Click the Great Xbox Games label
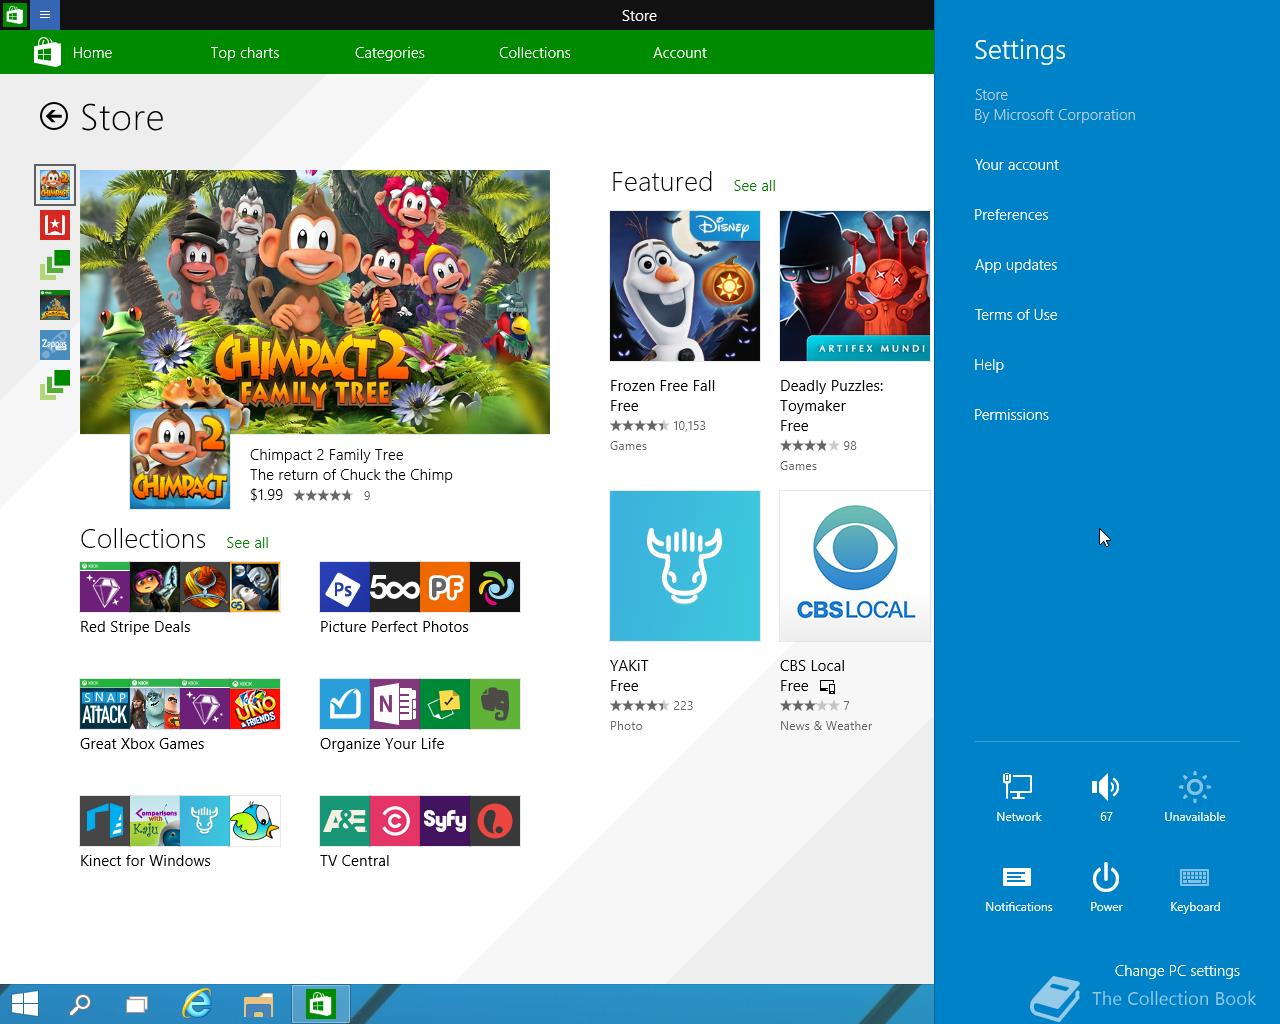 pos(142,744)
